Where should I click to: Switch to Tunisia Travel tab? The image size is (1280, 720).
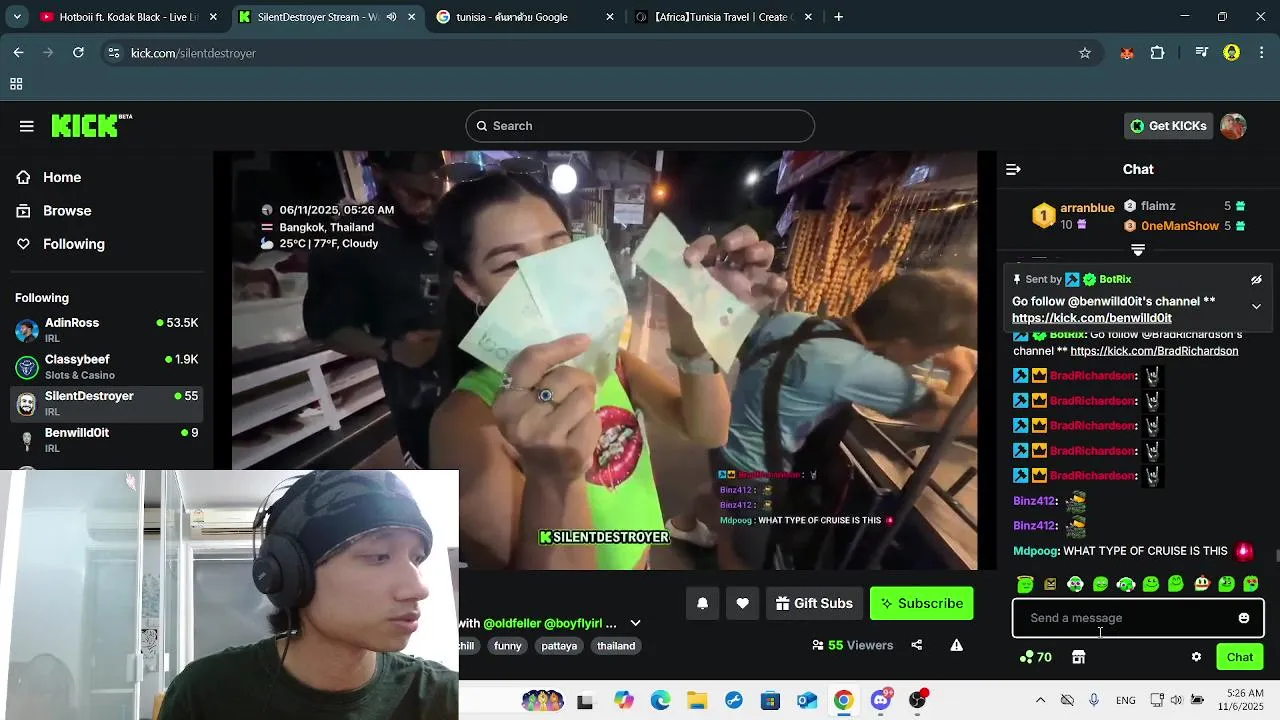point(724,17)
